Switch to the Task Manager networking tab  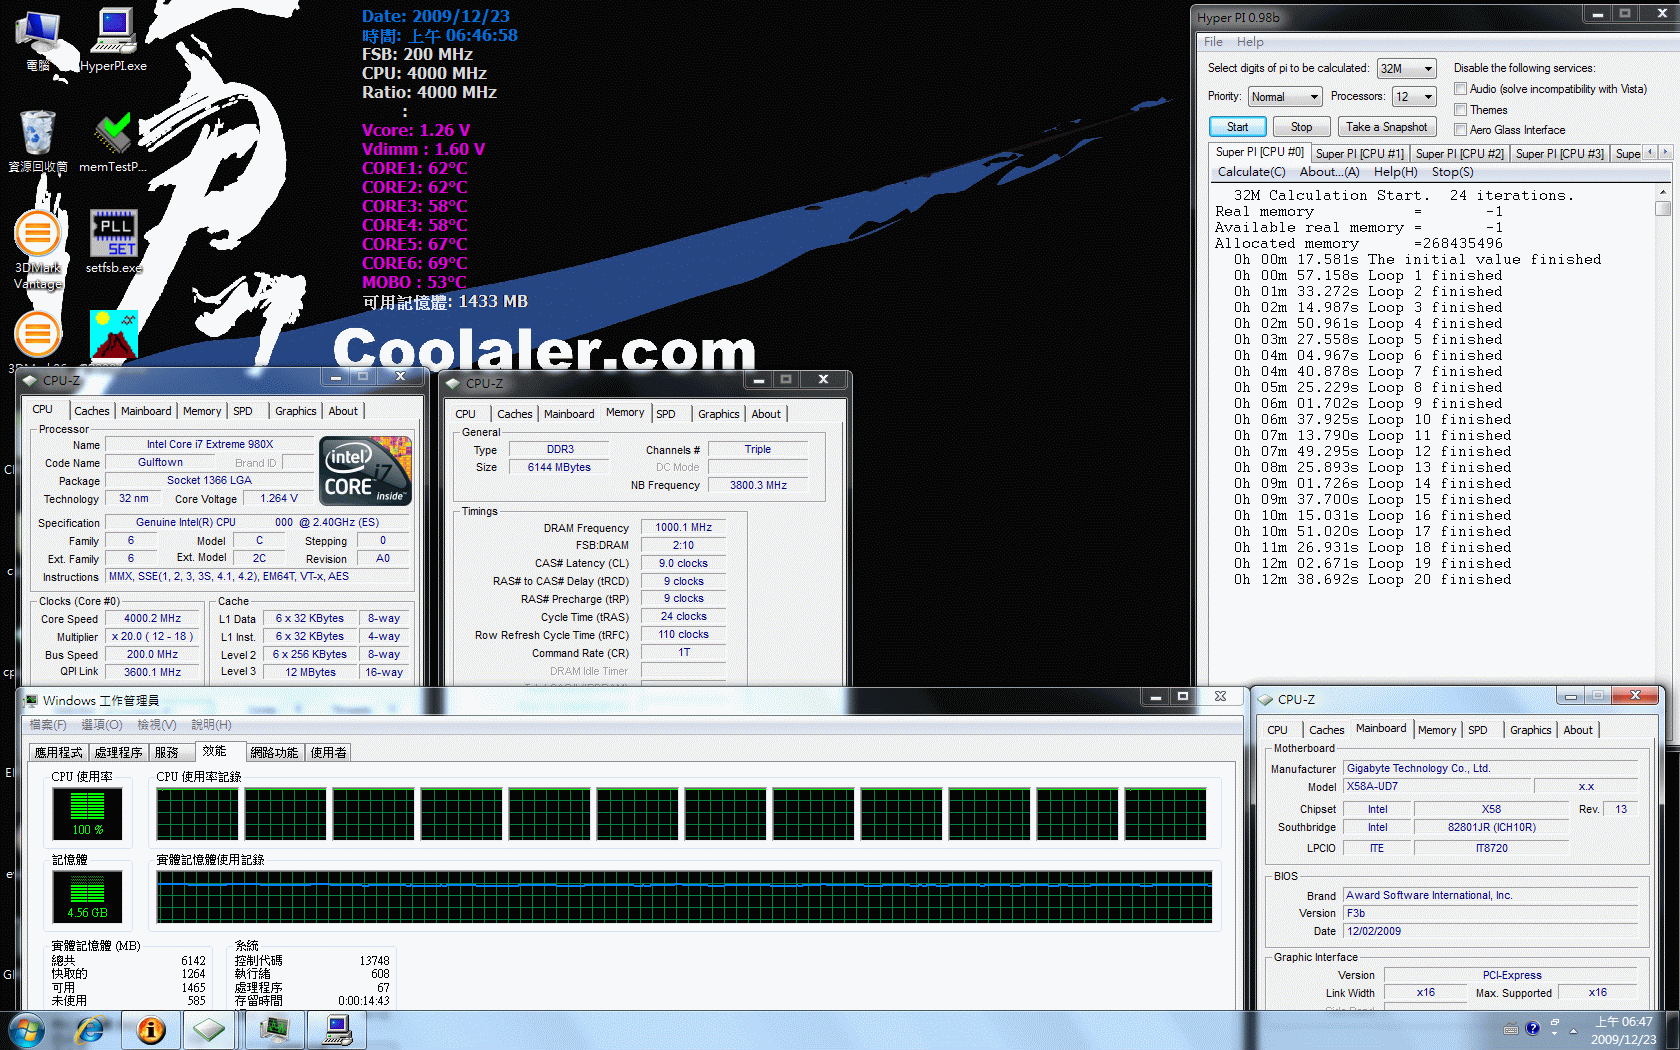(274, 752)
